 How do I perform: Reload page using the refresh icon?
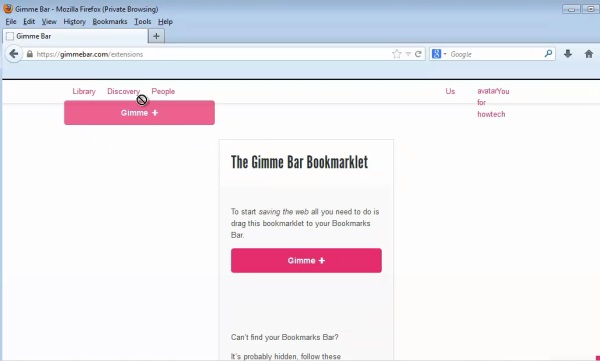tap(418, 54)
